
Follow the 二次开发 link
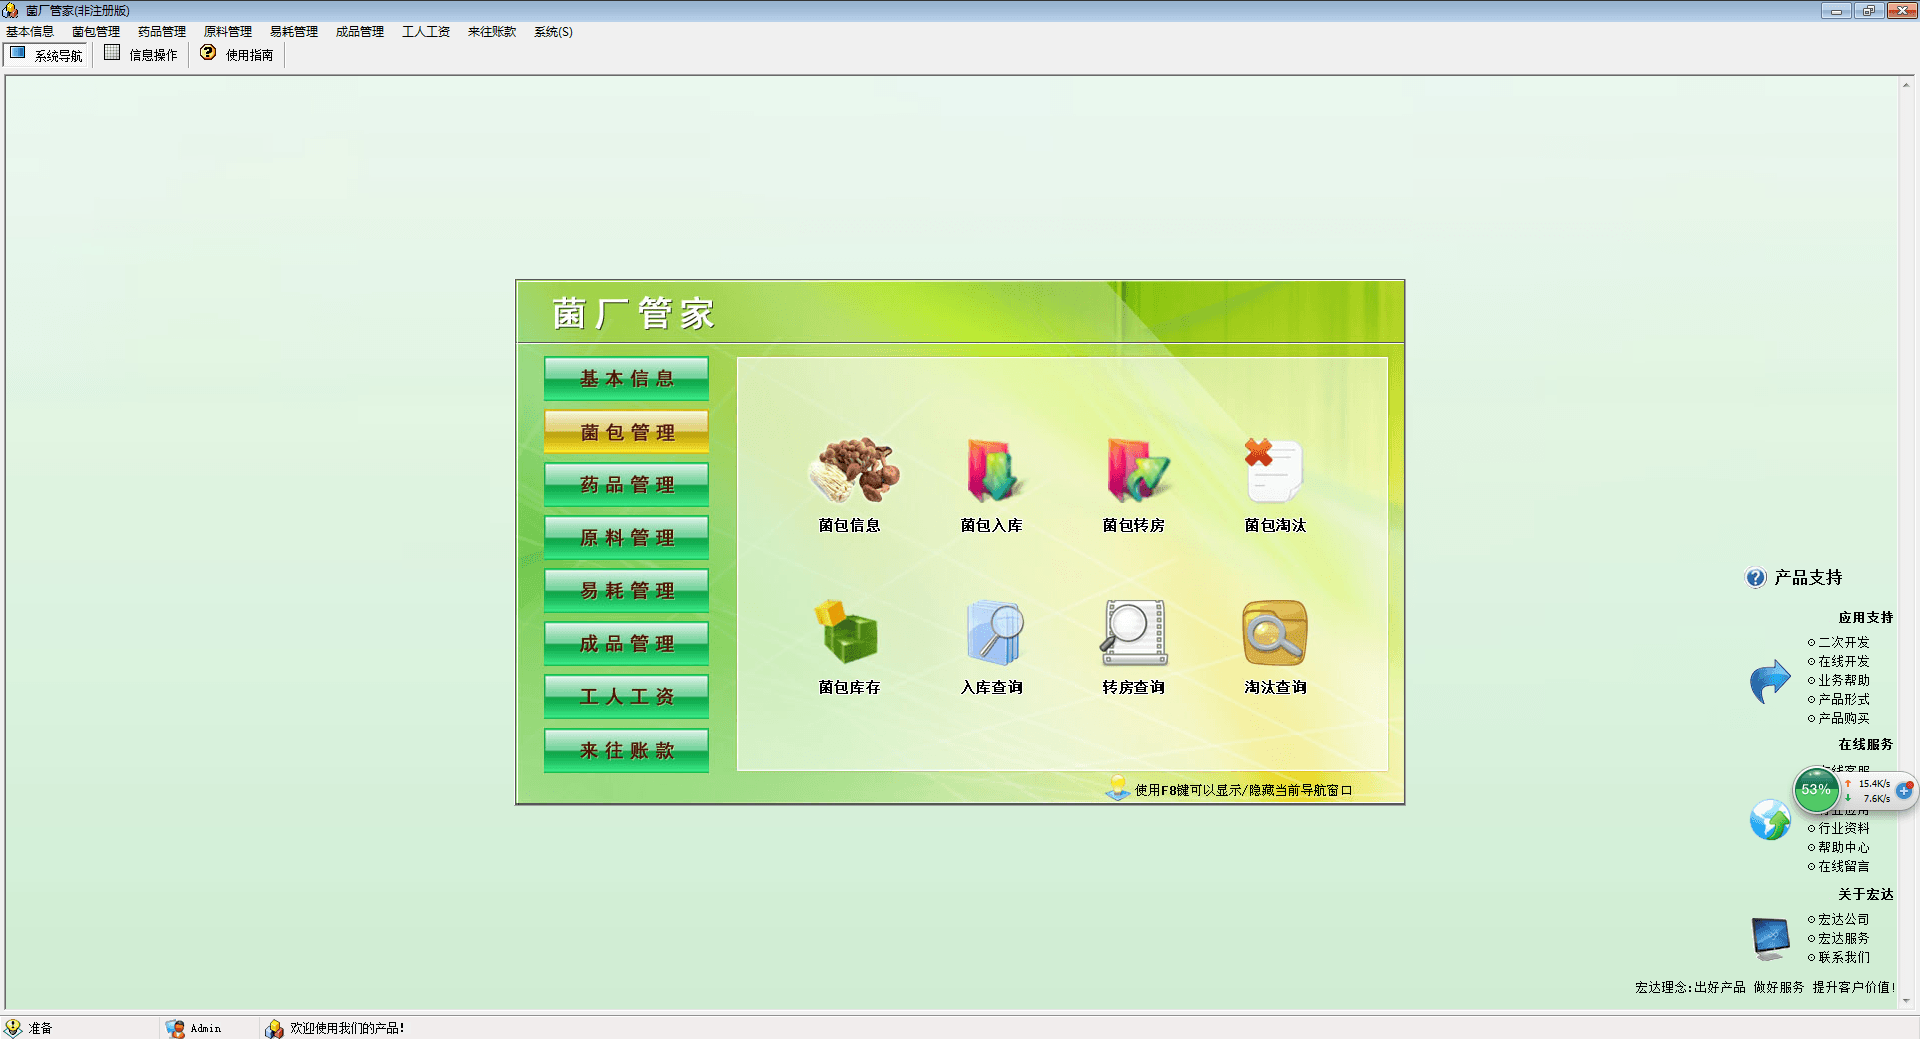[x=1843, y=642]
